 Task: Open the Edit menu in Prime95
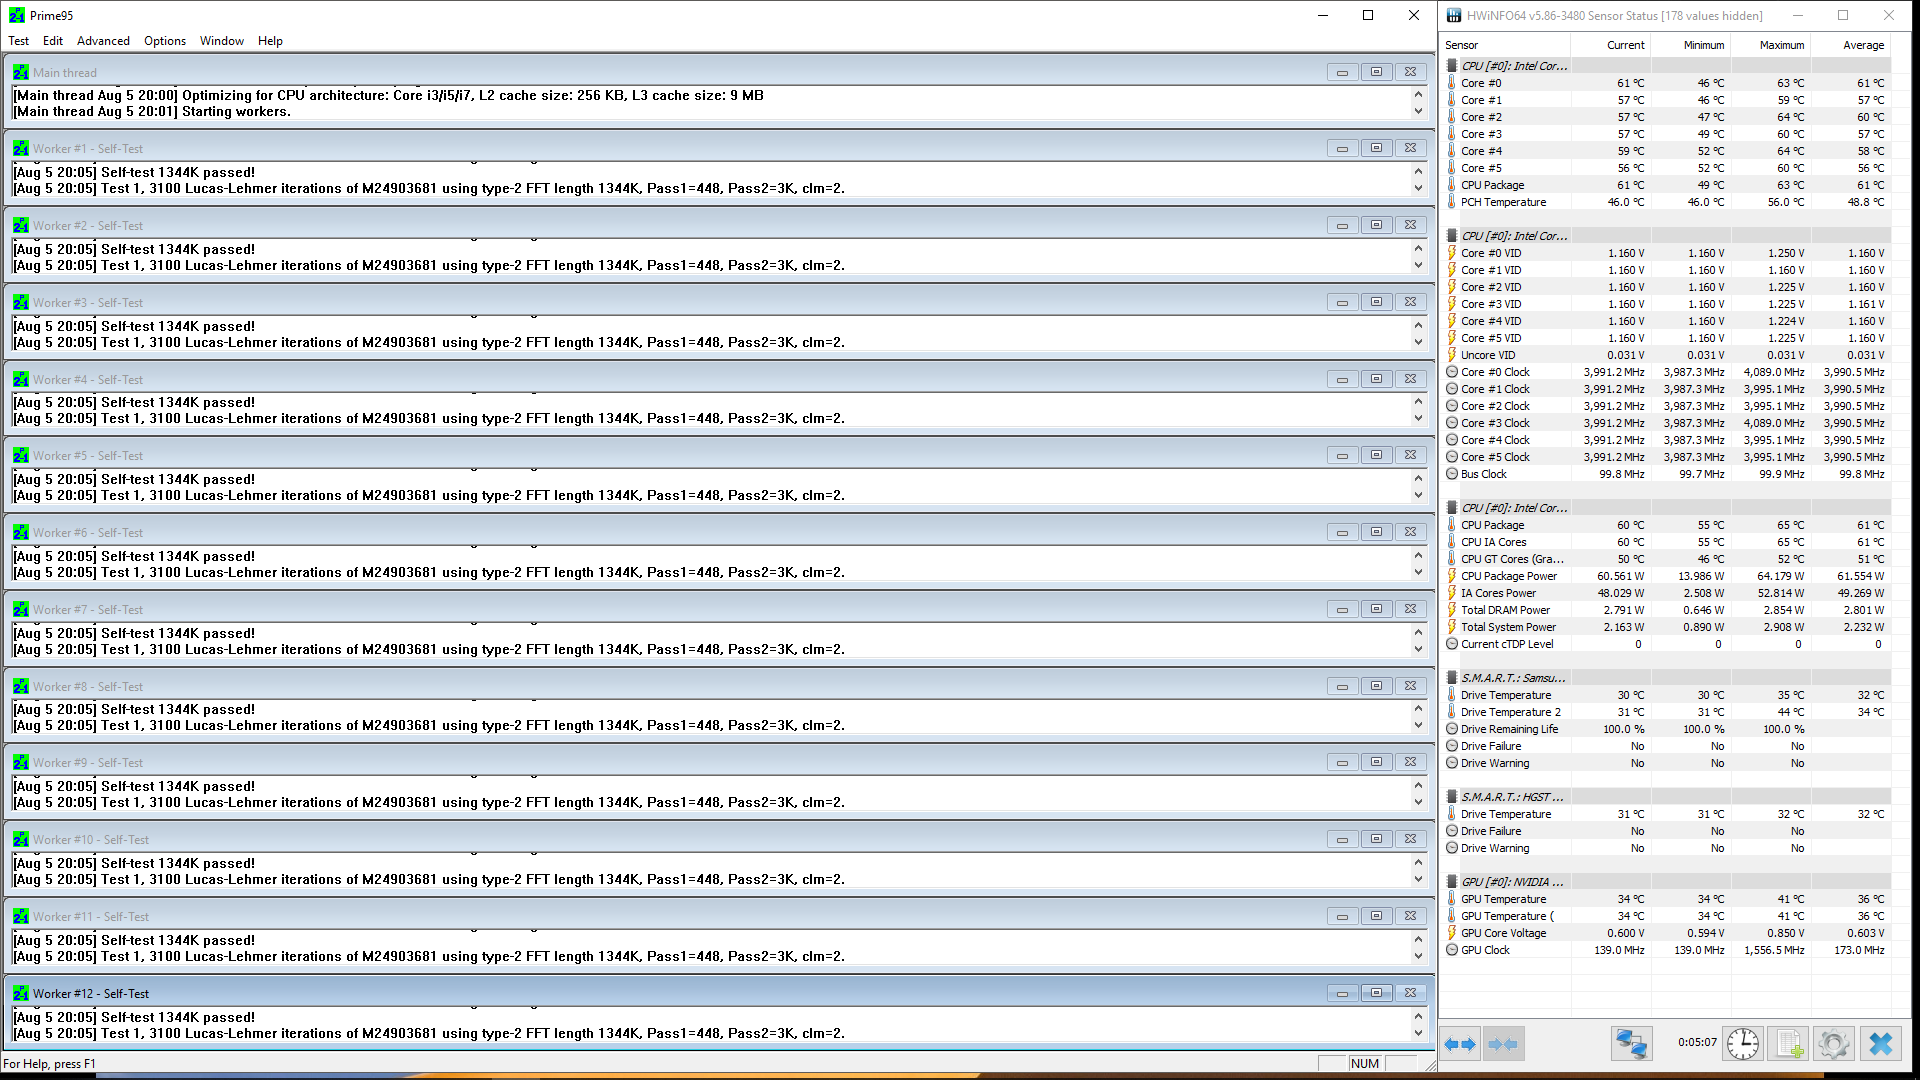[53, 41]
